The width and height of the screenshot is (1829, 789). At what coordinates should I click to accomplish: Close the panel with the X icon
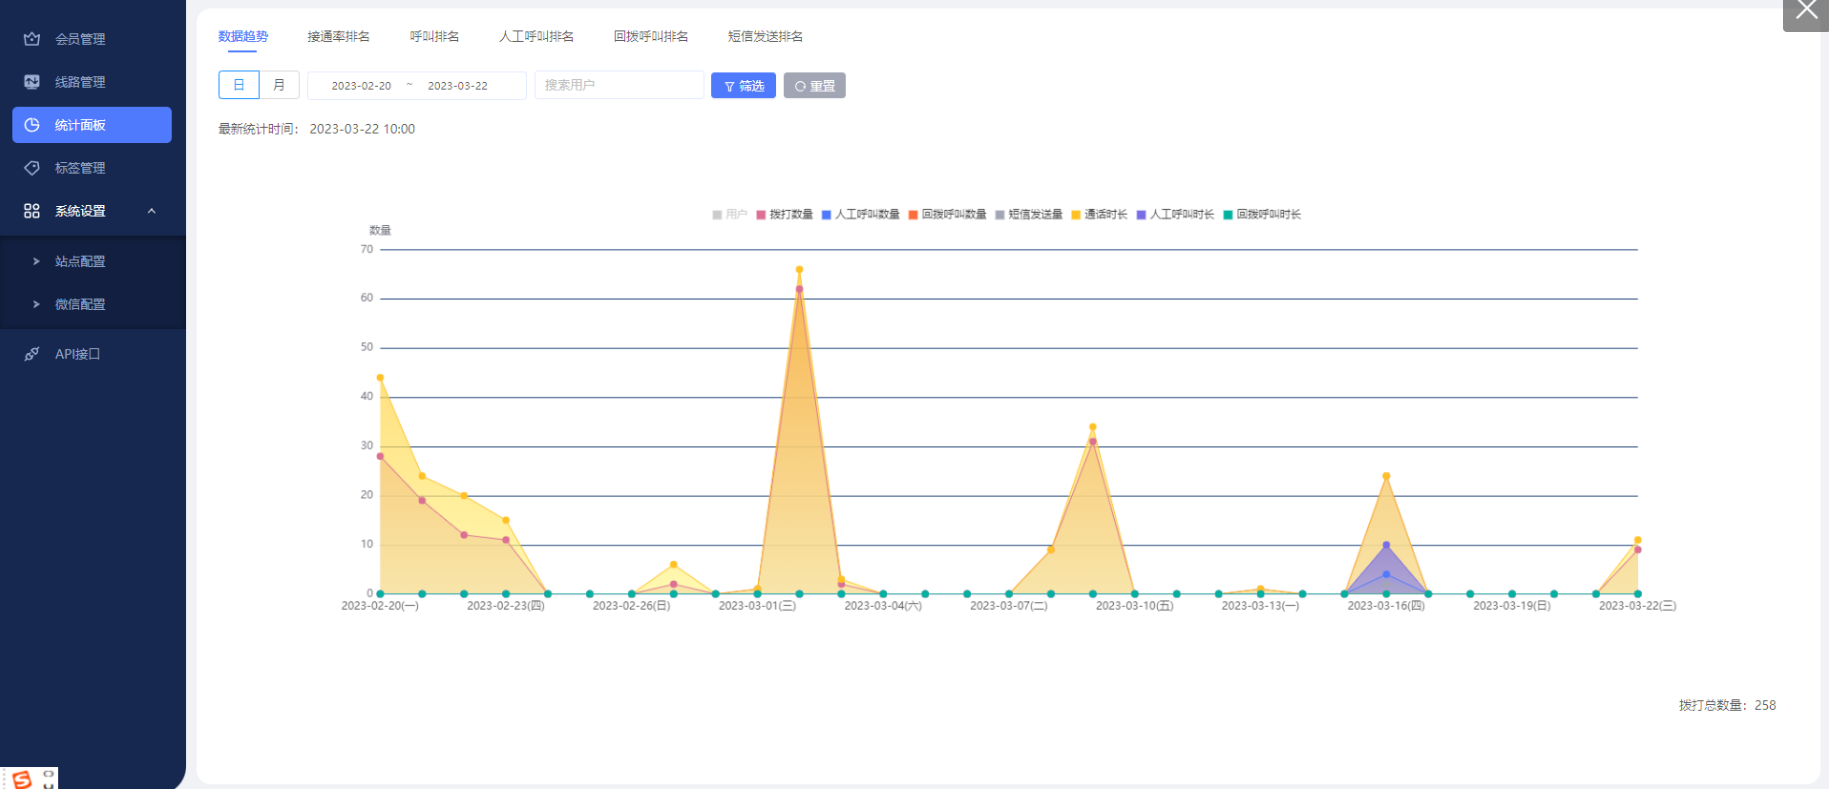coord(1806,11)
